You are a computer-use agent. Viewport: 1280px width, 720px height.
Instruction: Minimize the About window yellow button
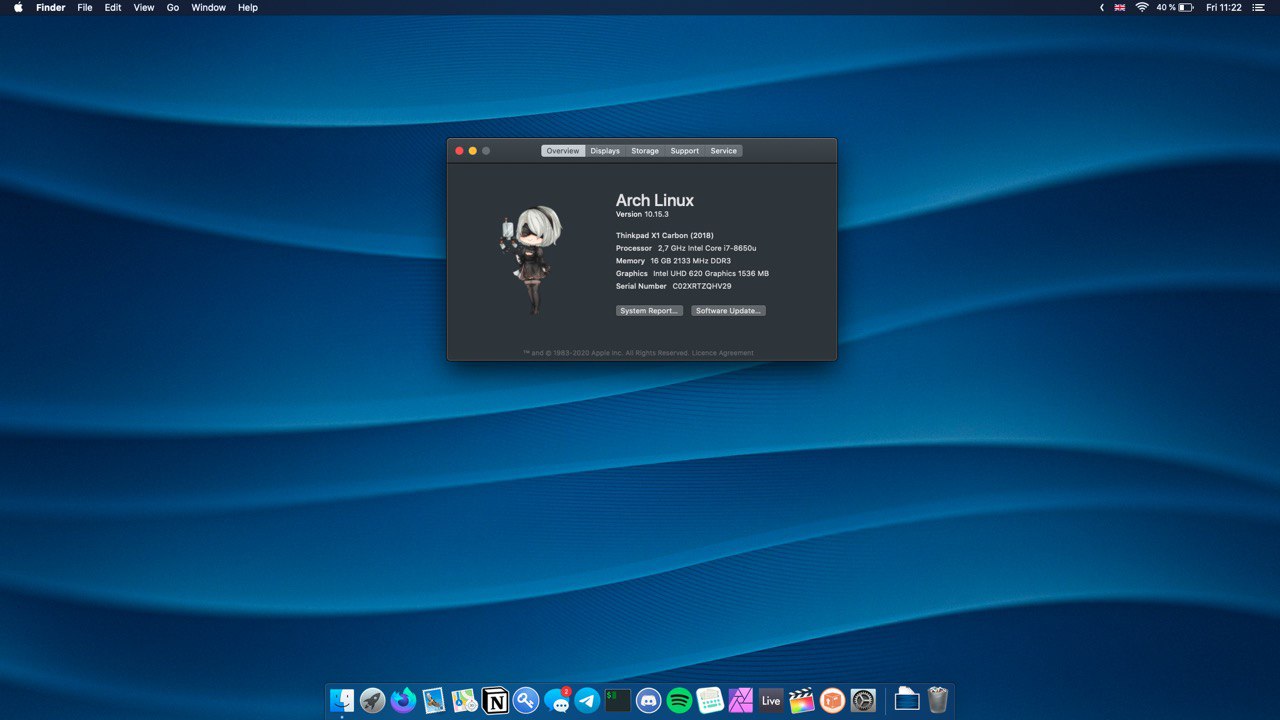coord(473,151)
